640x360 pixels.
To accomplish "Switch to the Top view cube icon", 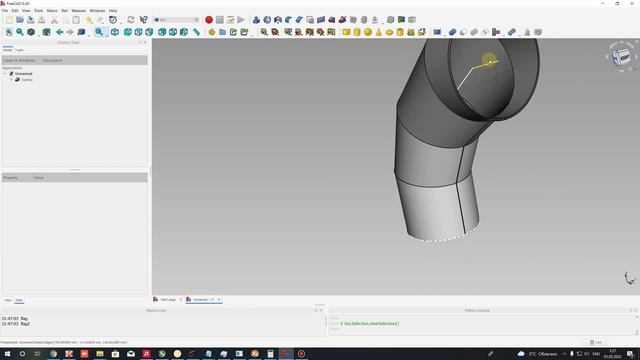I will pyautogui.click(x=138, y=32).
